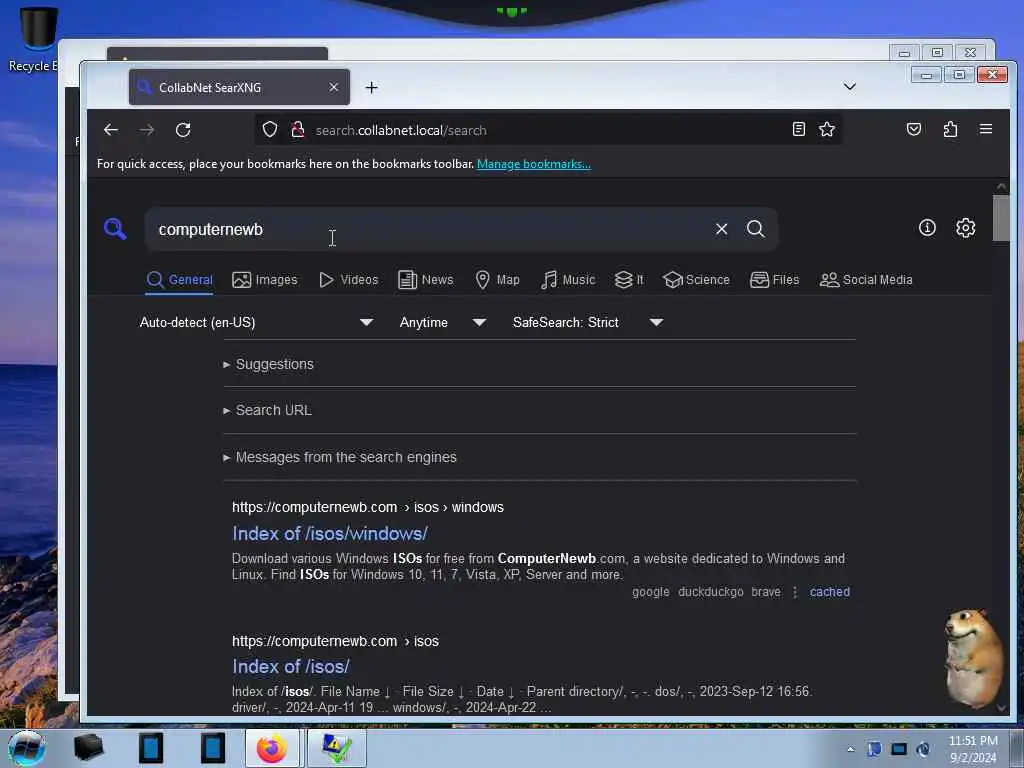
Task: Open the Index of /isos/windows/ result
Action: [330, 534]
